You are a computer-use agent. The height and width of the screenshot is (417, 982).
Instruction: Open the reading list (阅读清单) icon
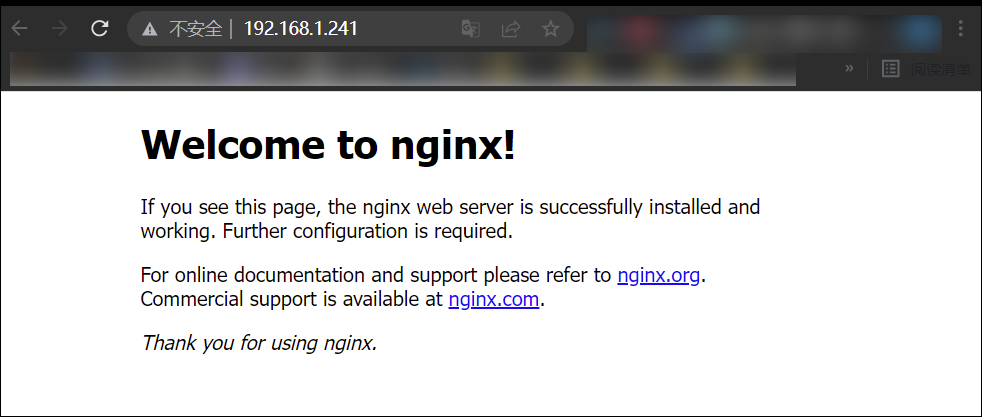pos(891,69)
